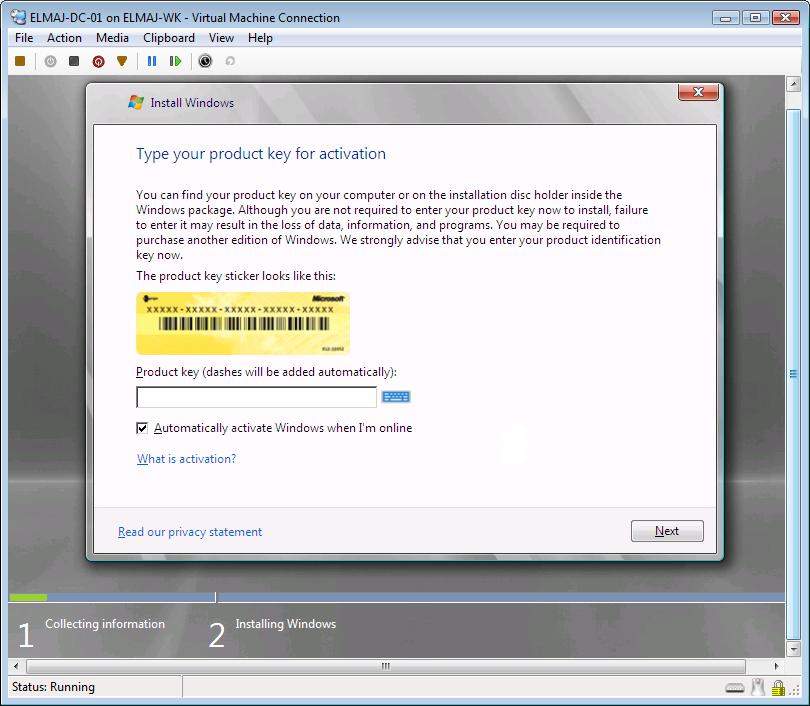Pause the virtual machine from the toolbar
This screenshot has width=810, height=706.
(152, 61)
